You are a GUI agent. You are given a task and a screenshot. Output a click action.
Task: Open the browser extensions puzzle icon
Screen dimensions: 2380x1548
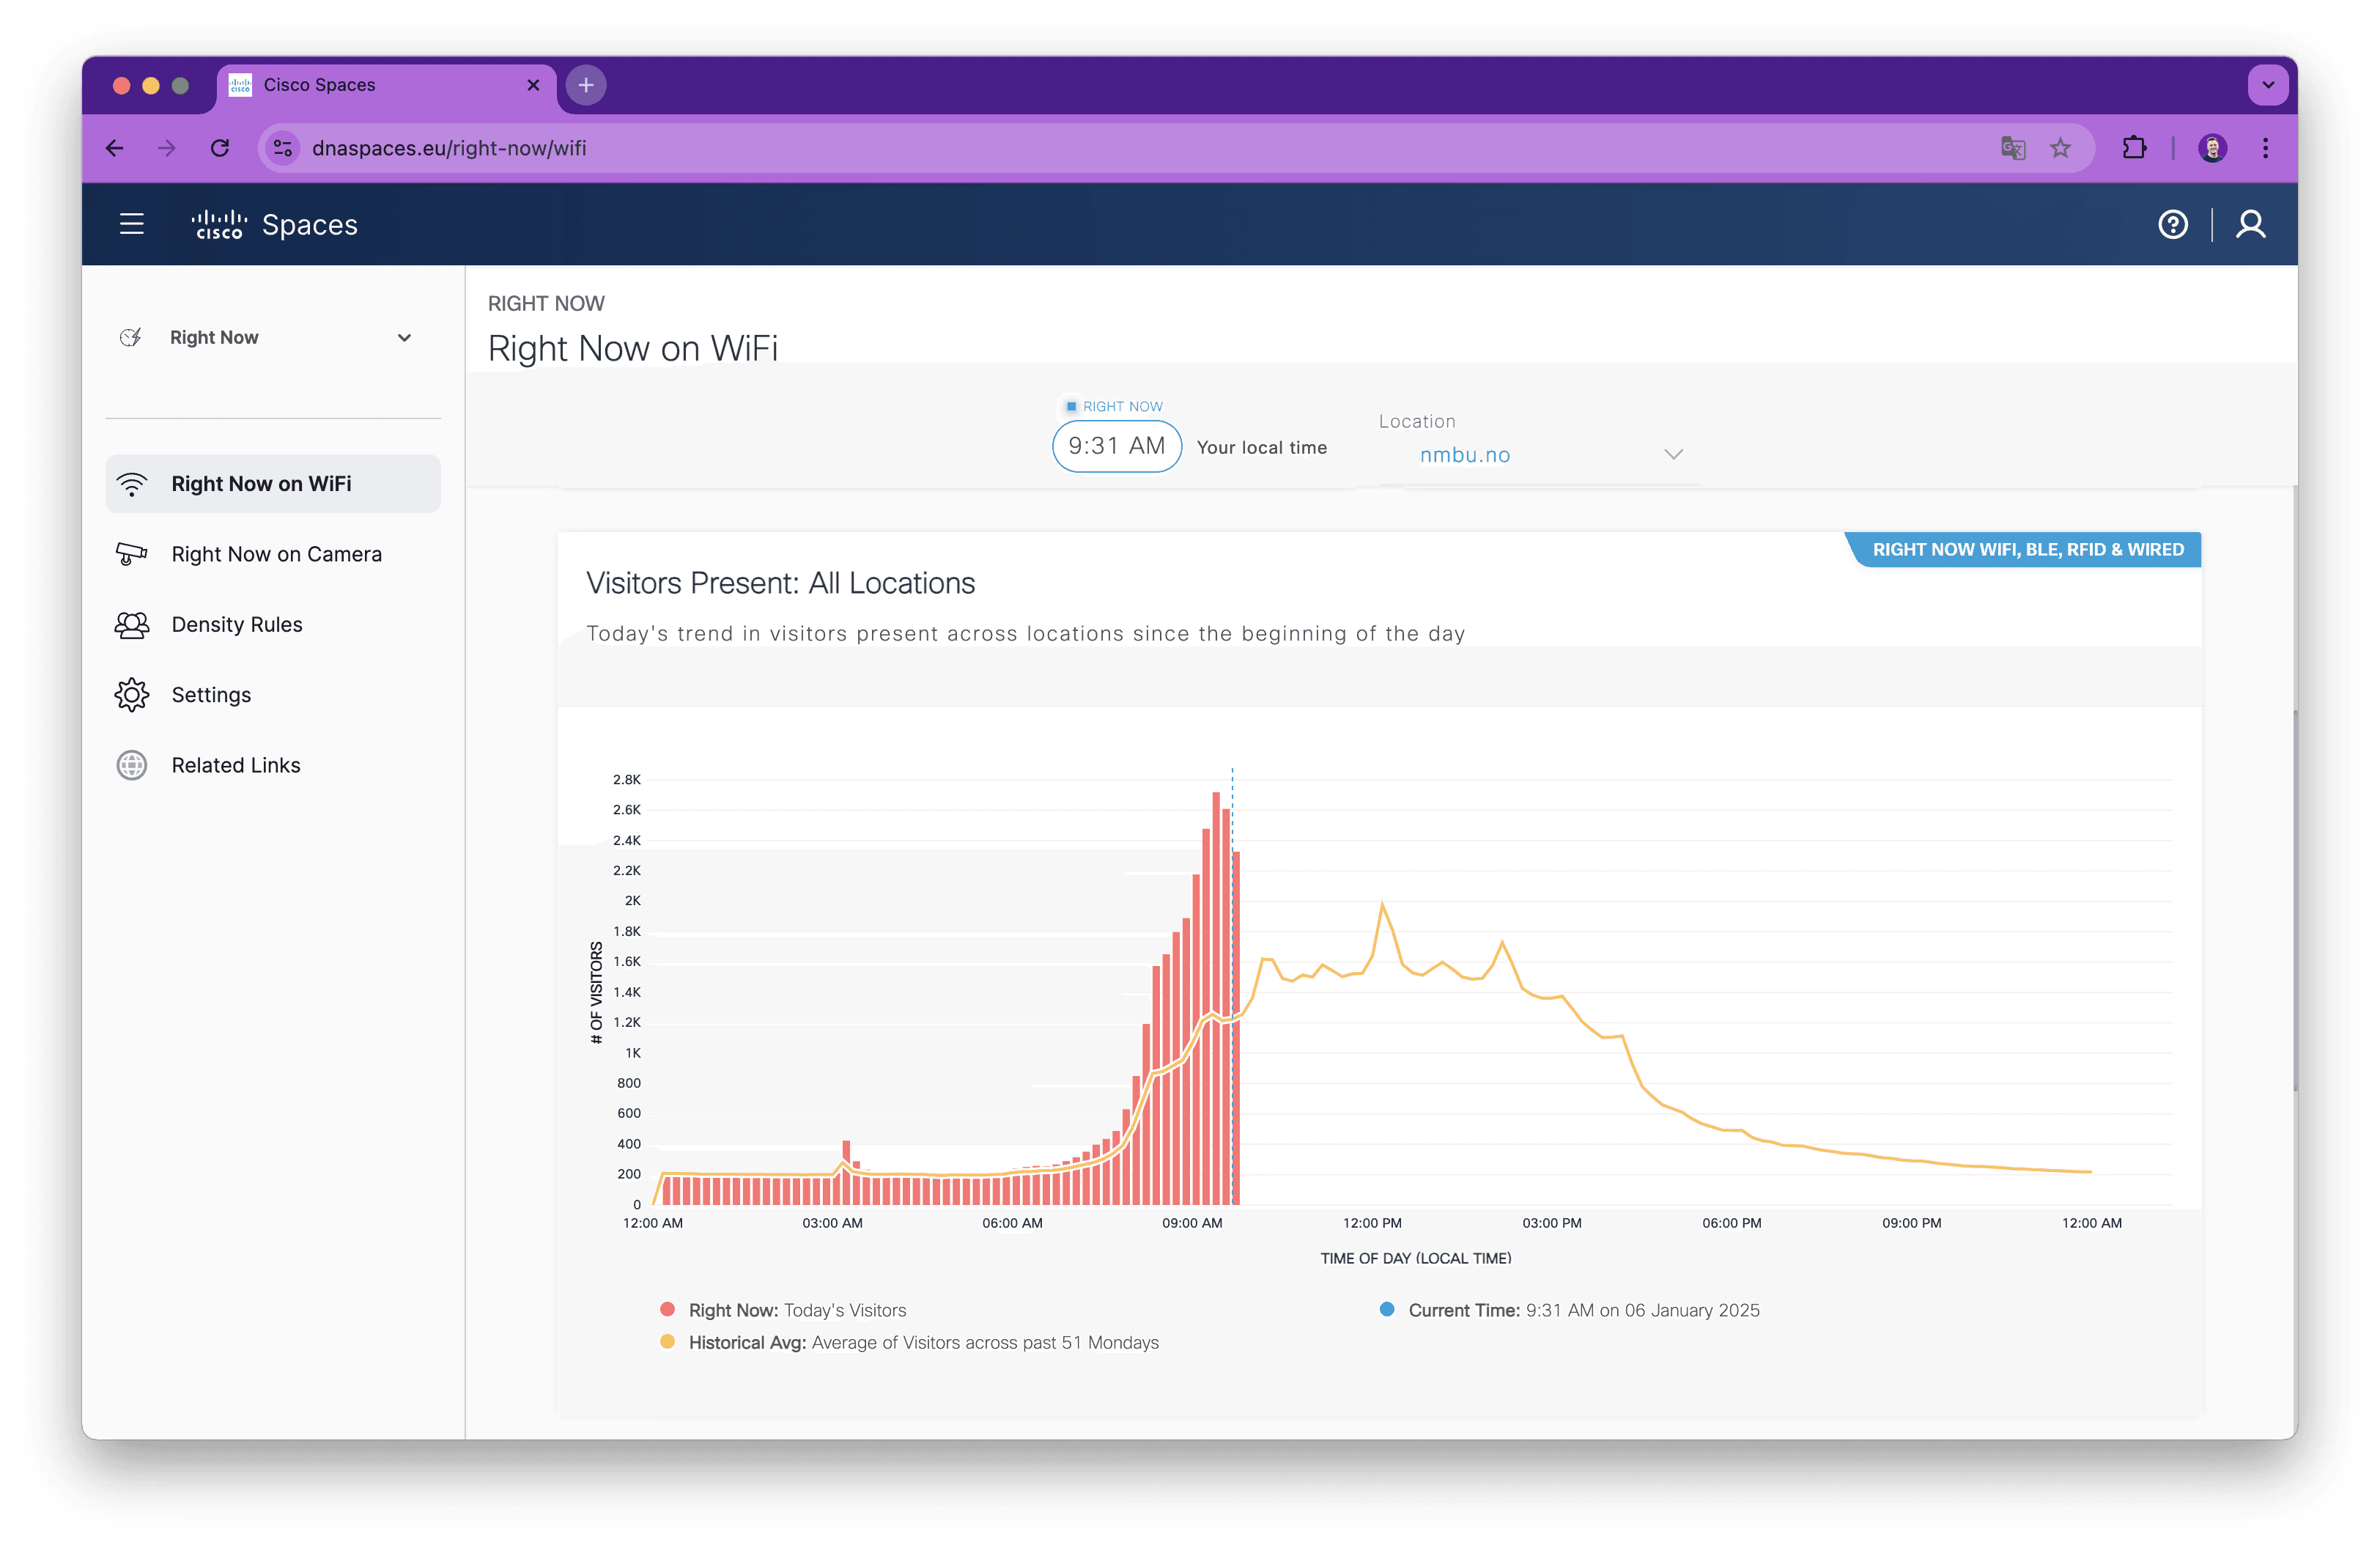coord(2134,148)
